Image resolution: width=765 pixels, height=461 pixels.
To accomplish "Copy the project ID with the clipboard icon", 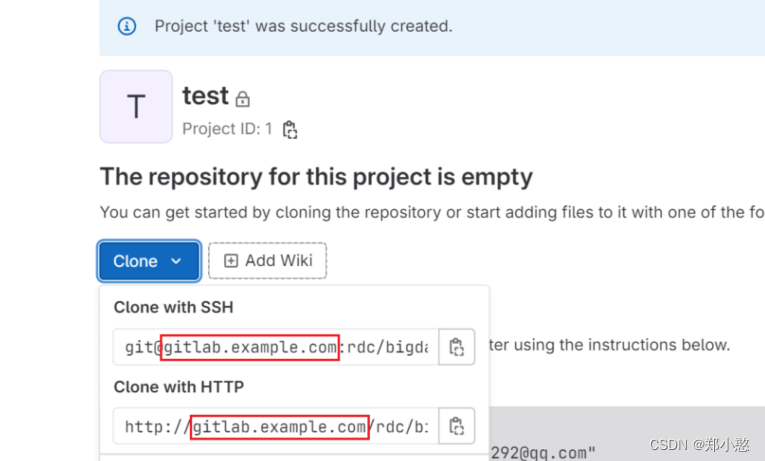I will pyautogui.click(x=290, y=130).
